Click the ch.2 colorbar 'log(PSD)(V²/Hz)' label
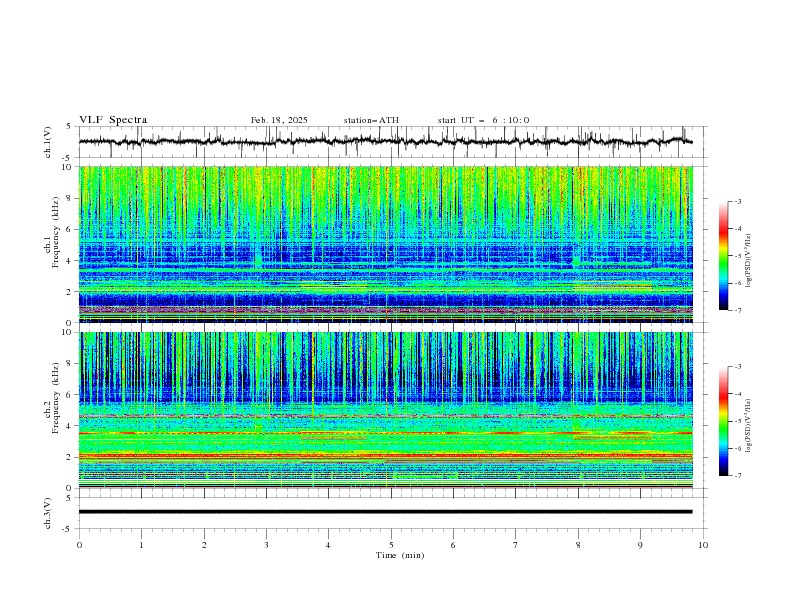This screenshot has height=612, width=792. (749, 426)
